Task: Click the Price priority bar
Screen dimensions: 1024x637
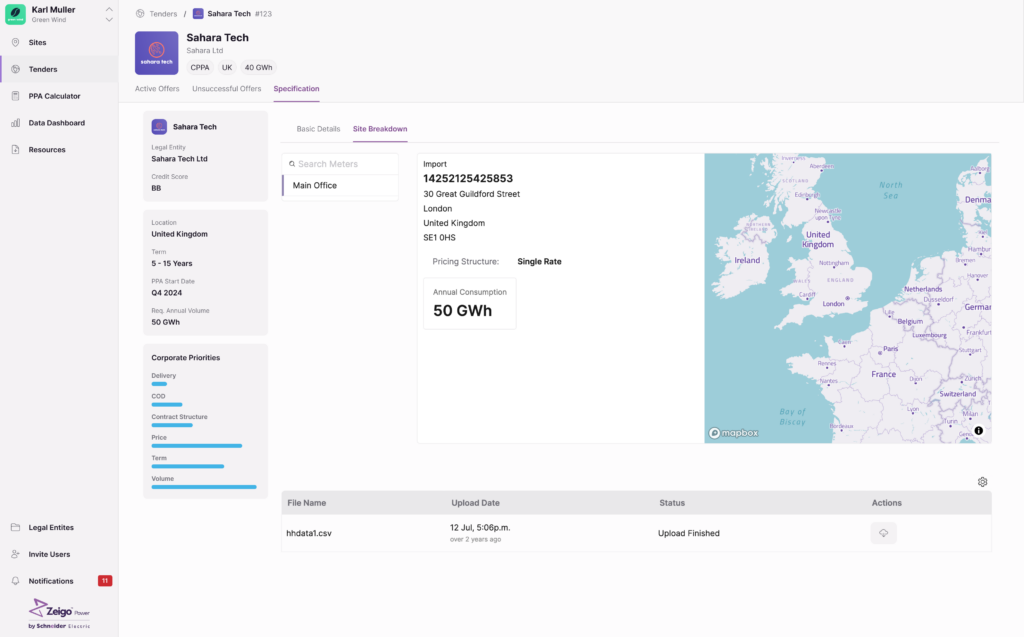Action: [x=197, y=446]
